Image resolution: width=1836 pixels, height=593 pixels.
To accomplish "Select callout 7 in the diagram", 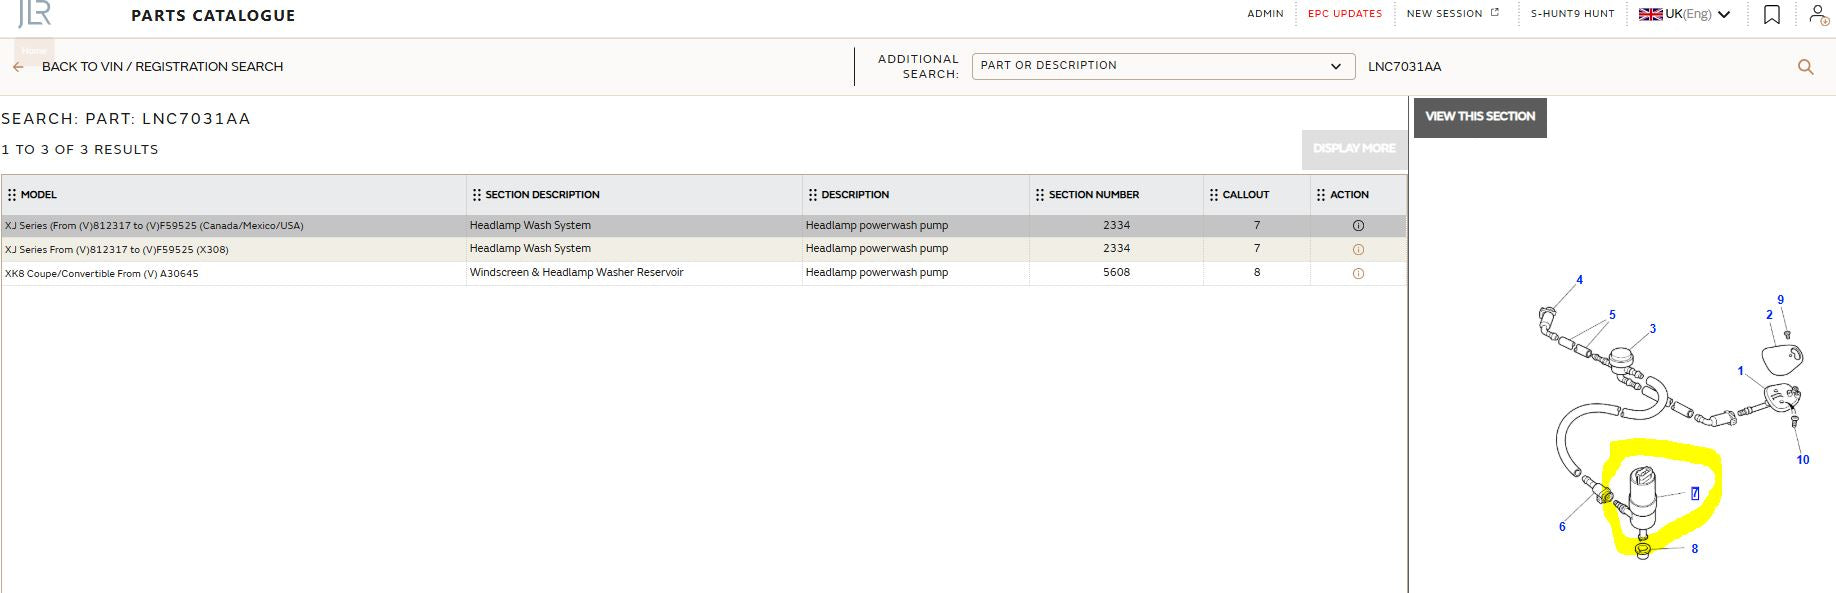I will point(1695,493).
